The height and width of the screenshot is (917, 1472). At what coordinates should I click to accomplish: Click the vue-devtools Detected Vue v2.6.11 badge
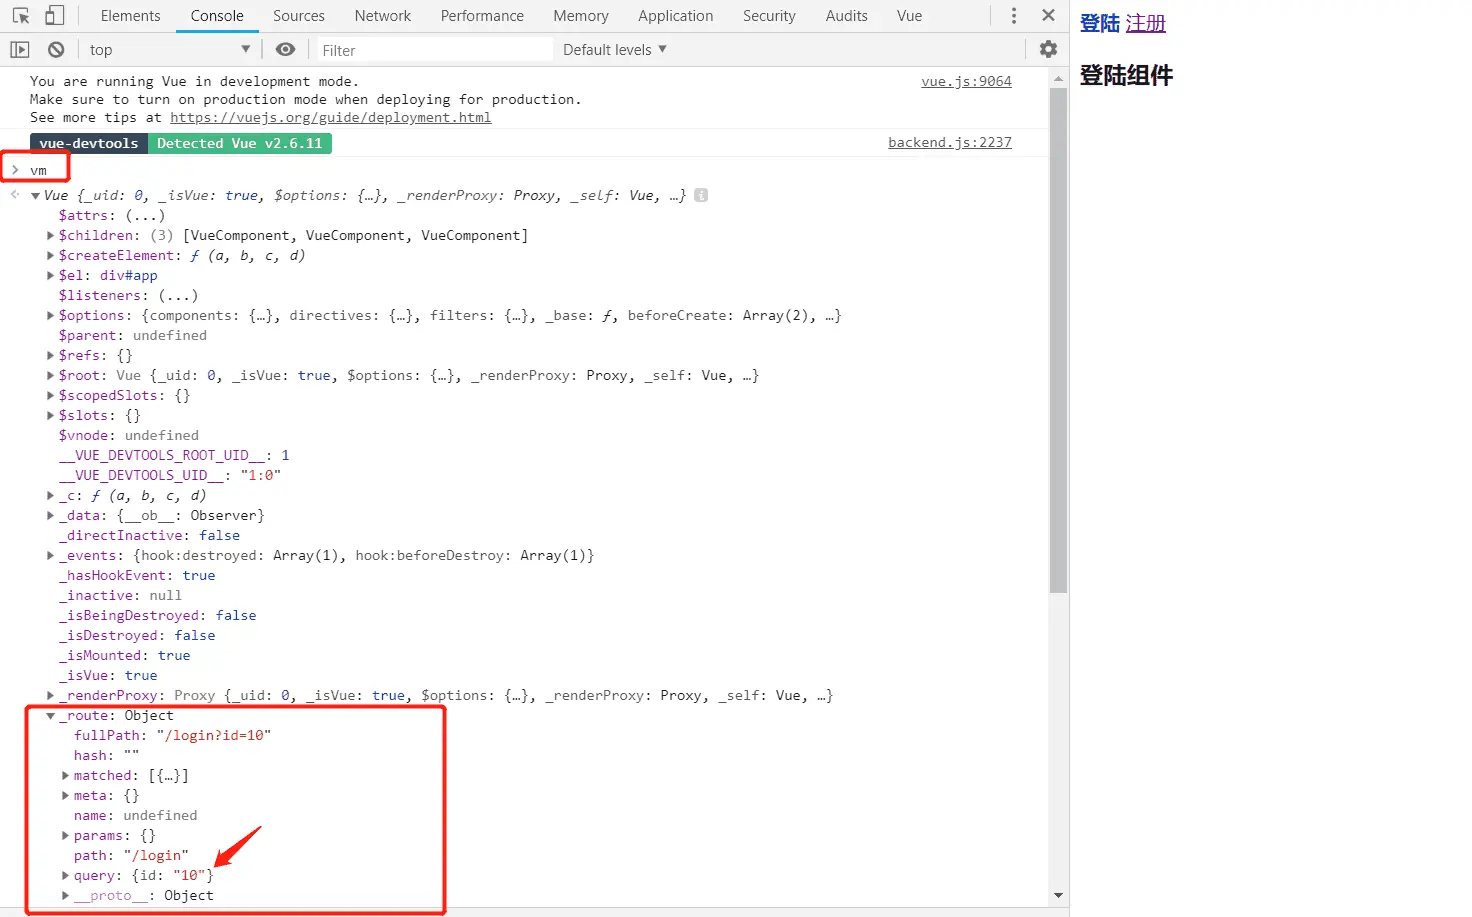point(181,143)
